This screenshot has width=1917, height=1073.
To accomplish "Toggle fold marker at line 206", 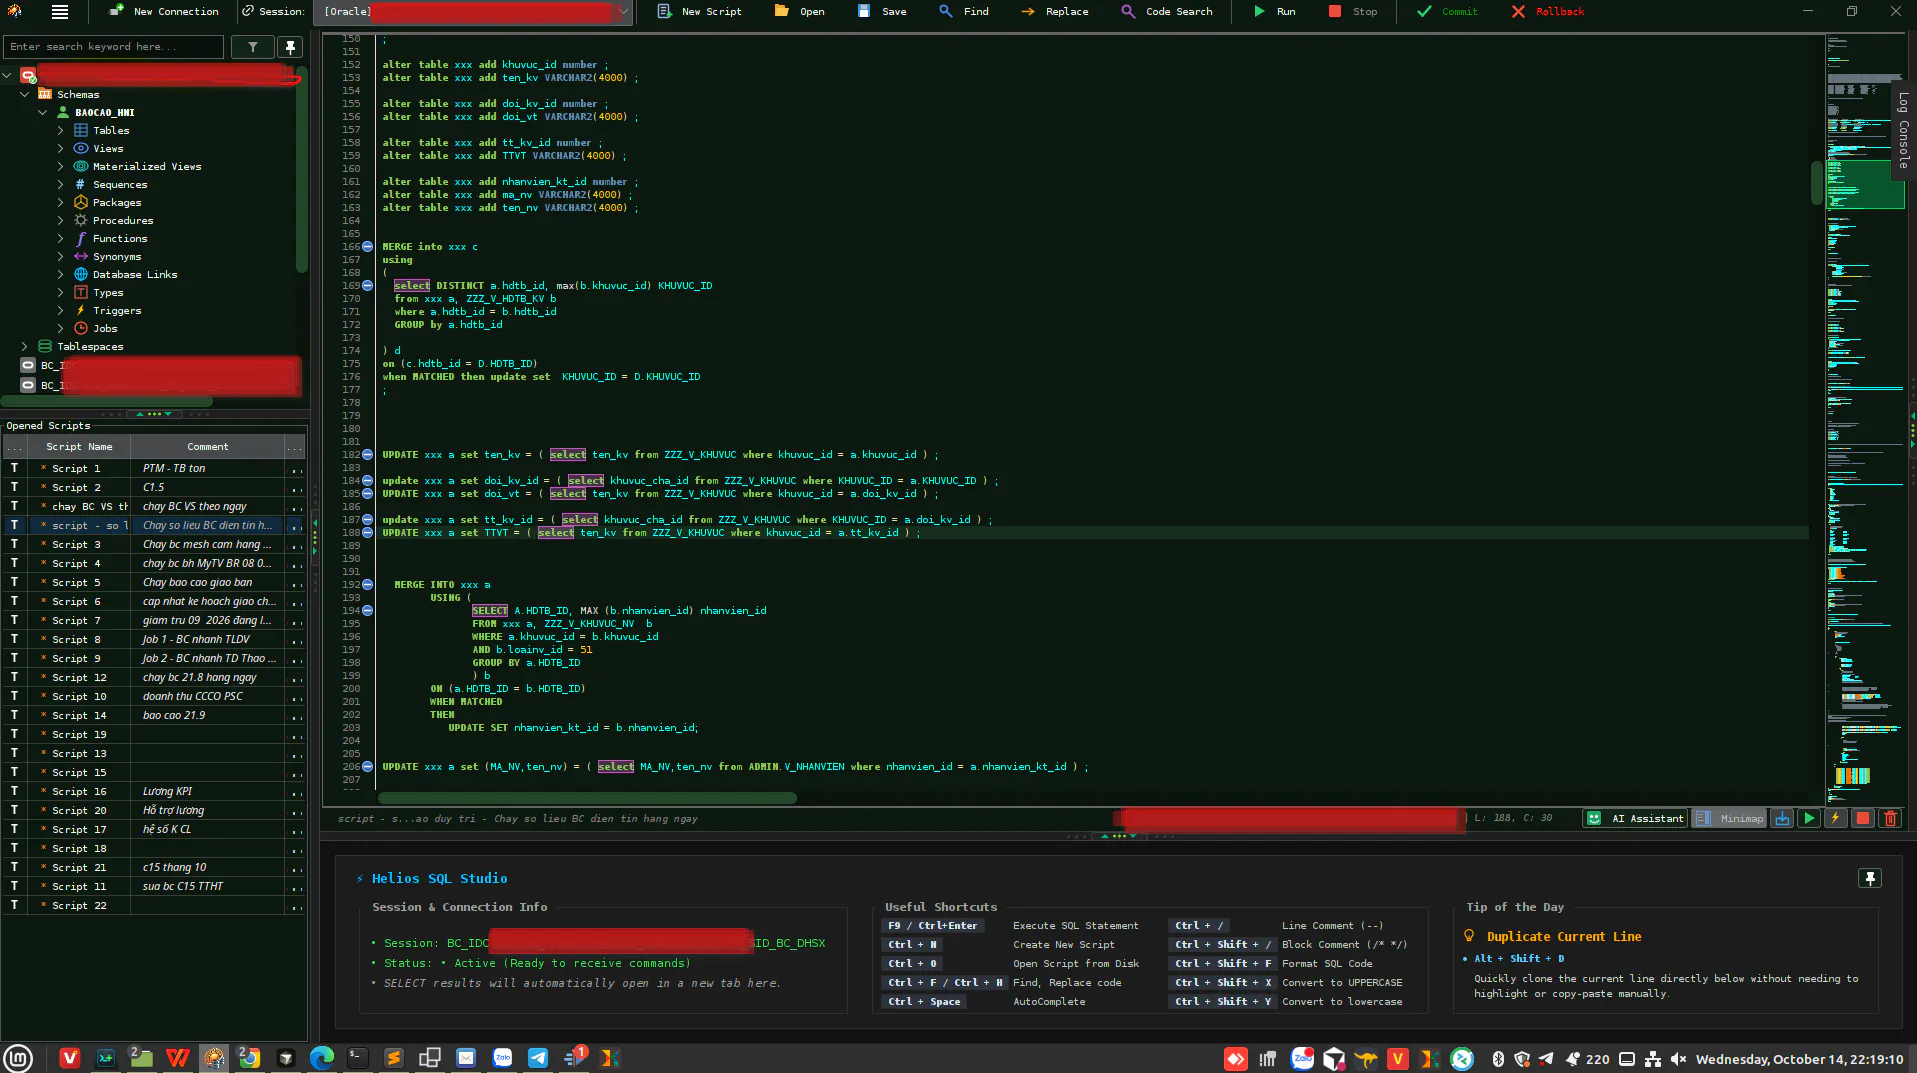I will pos(368,766).
